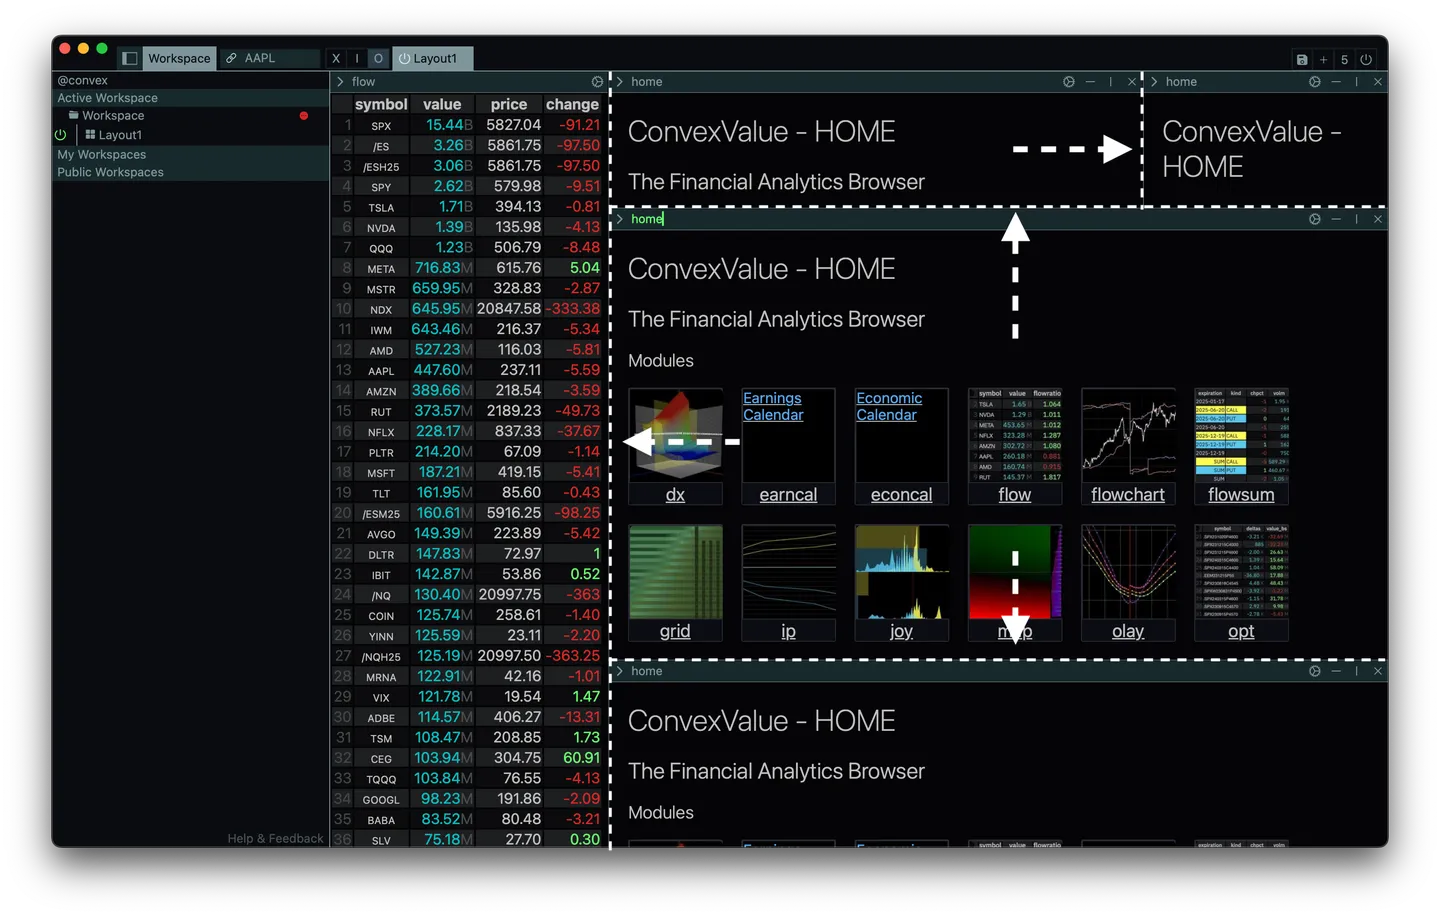Click the dash icon in the bottom home panel header
Screen dimensions: 1440x916
(1336, 671)
